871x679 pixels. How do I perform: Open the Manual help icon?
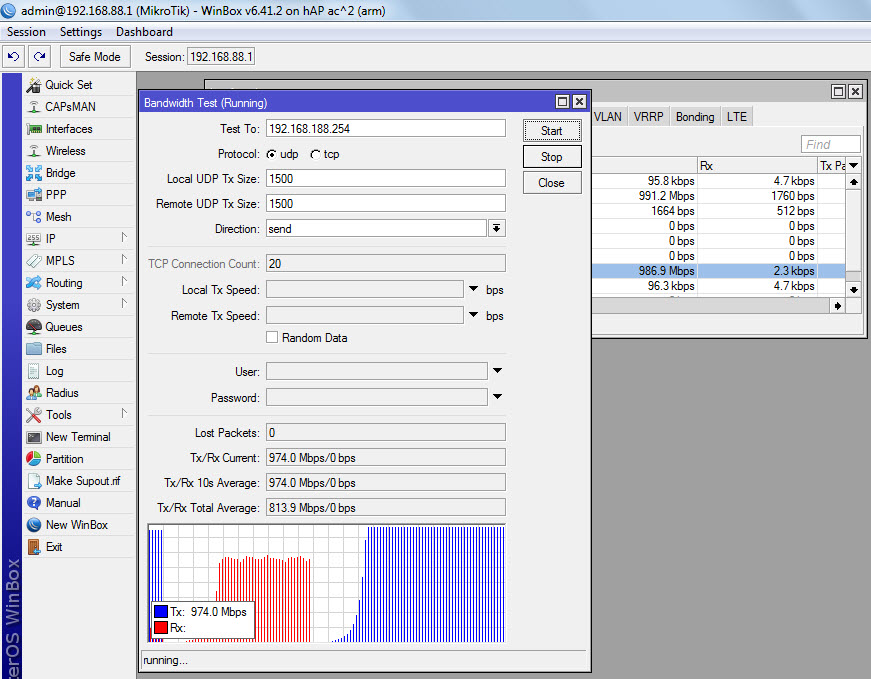tap(34, 503)
